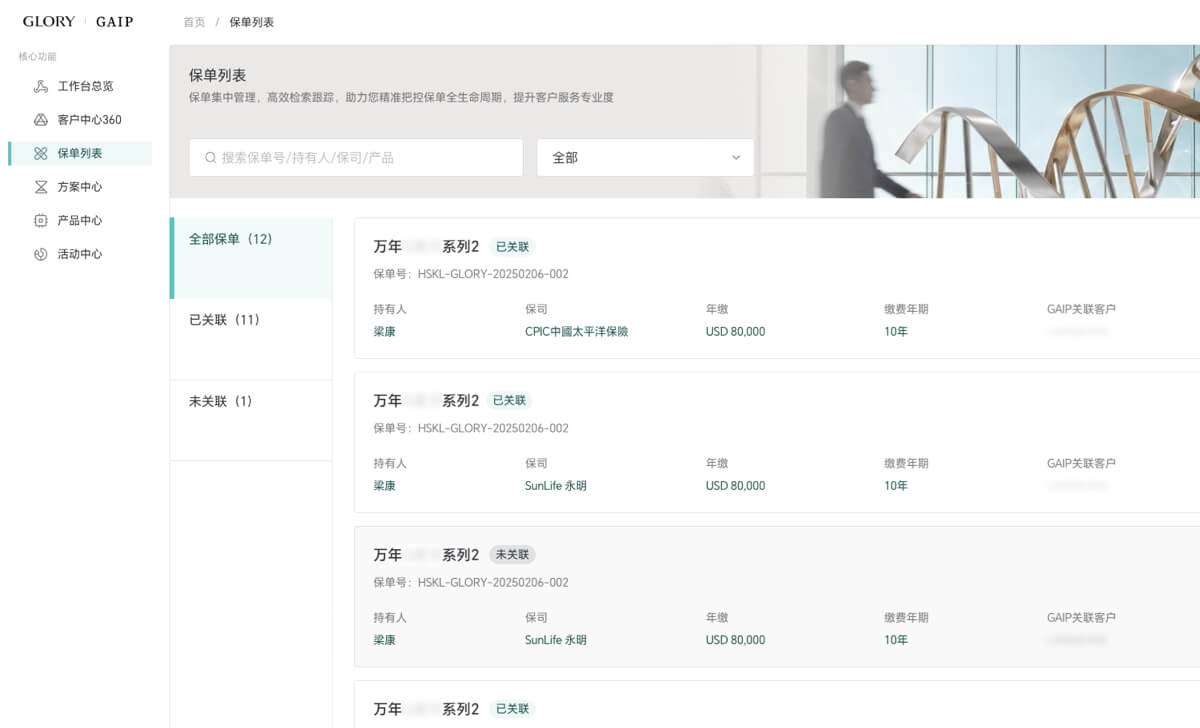Click SunLife 永明 in the 已关联 card
1200x728 pixels.
click(x=555, y=486)
